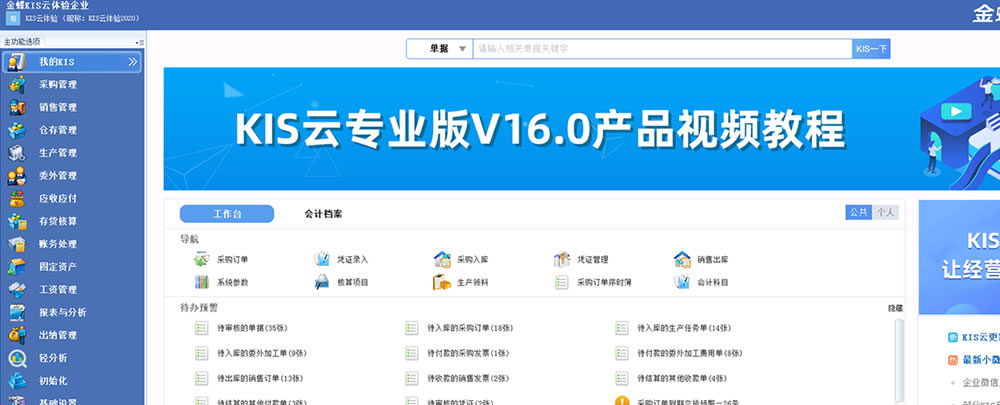The height and width of the screenshot is (405, 1000).
Task: Click the 采购订单序时簿 list icon
Action: [561, 282]
